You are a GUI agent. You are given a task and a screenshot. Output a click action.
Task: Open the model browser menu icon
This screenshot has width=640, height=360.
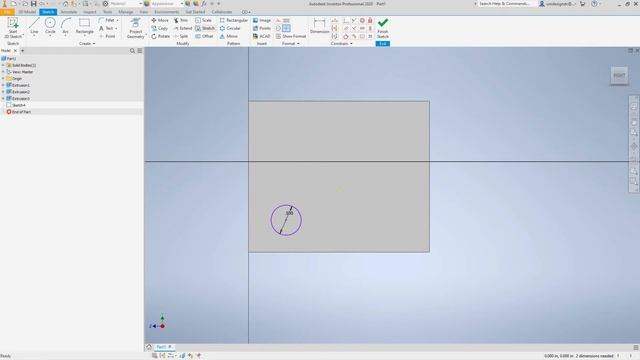coord(140,51)
